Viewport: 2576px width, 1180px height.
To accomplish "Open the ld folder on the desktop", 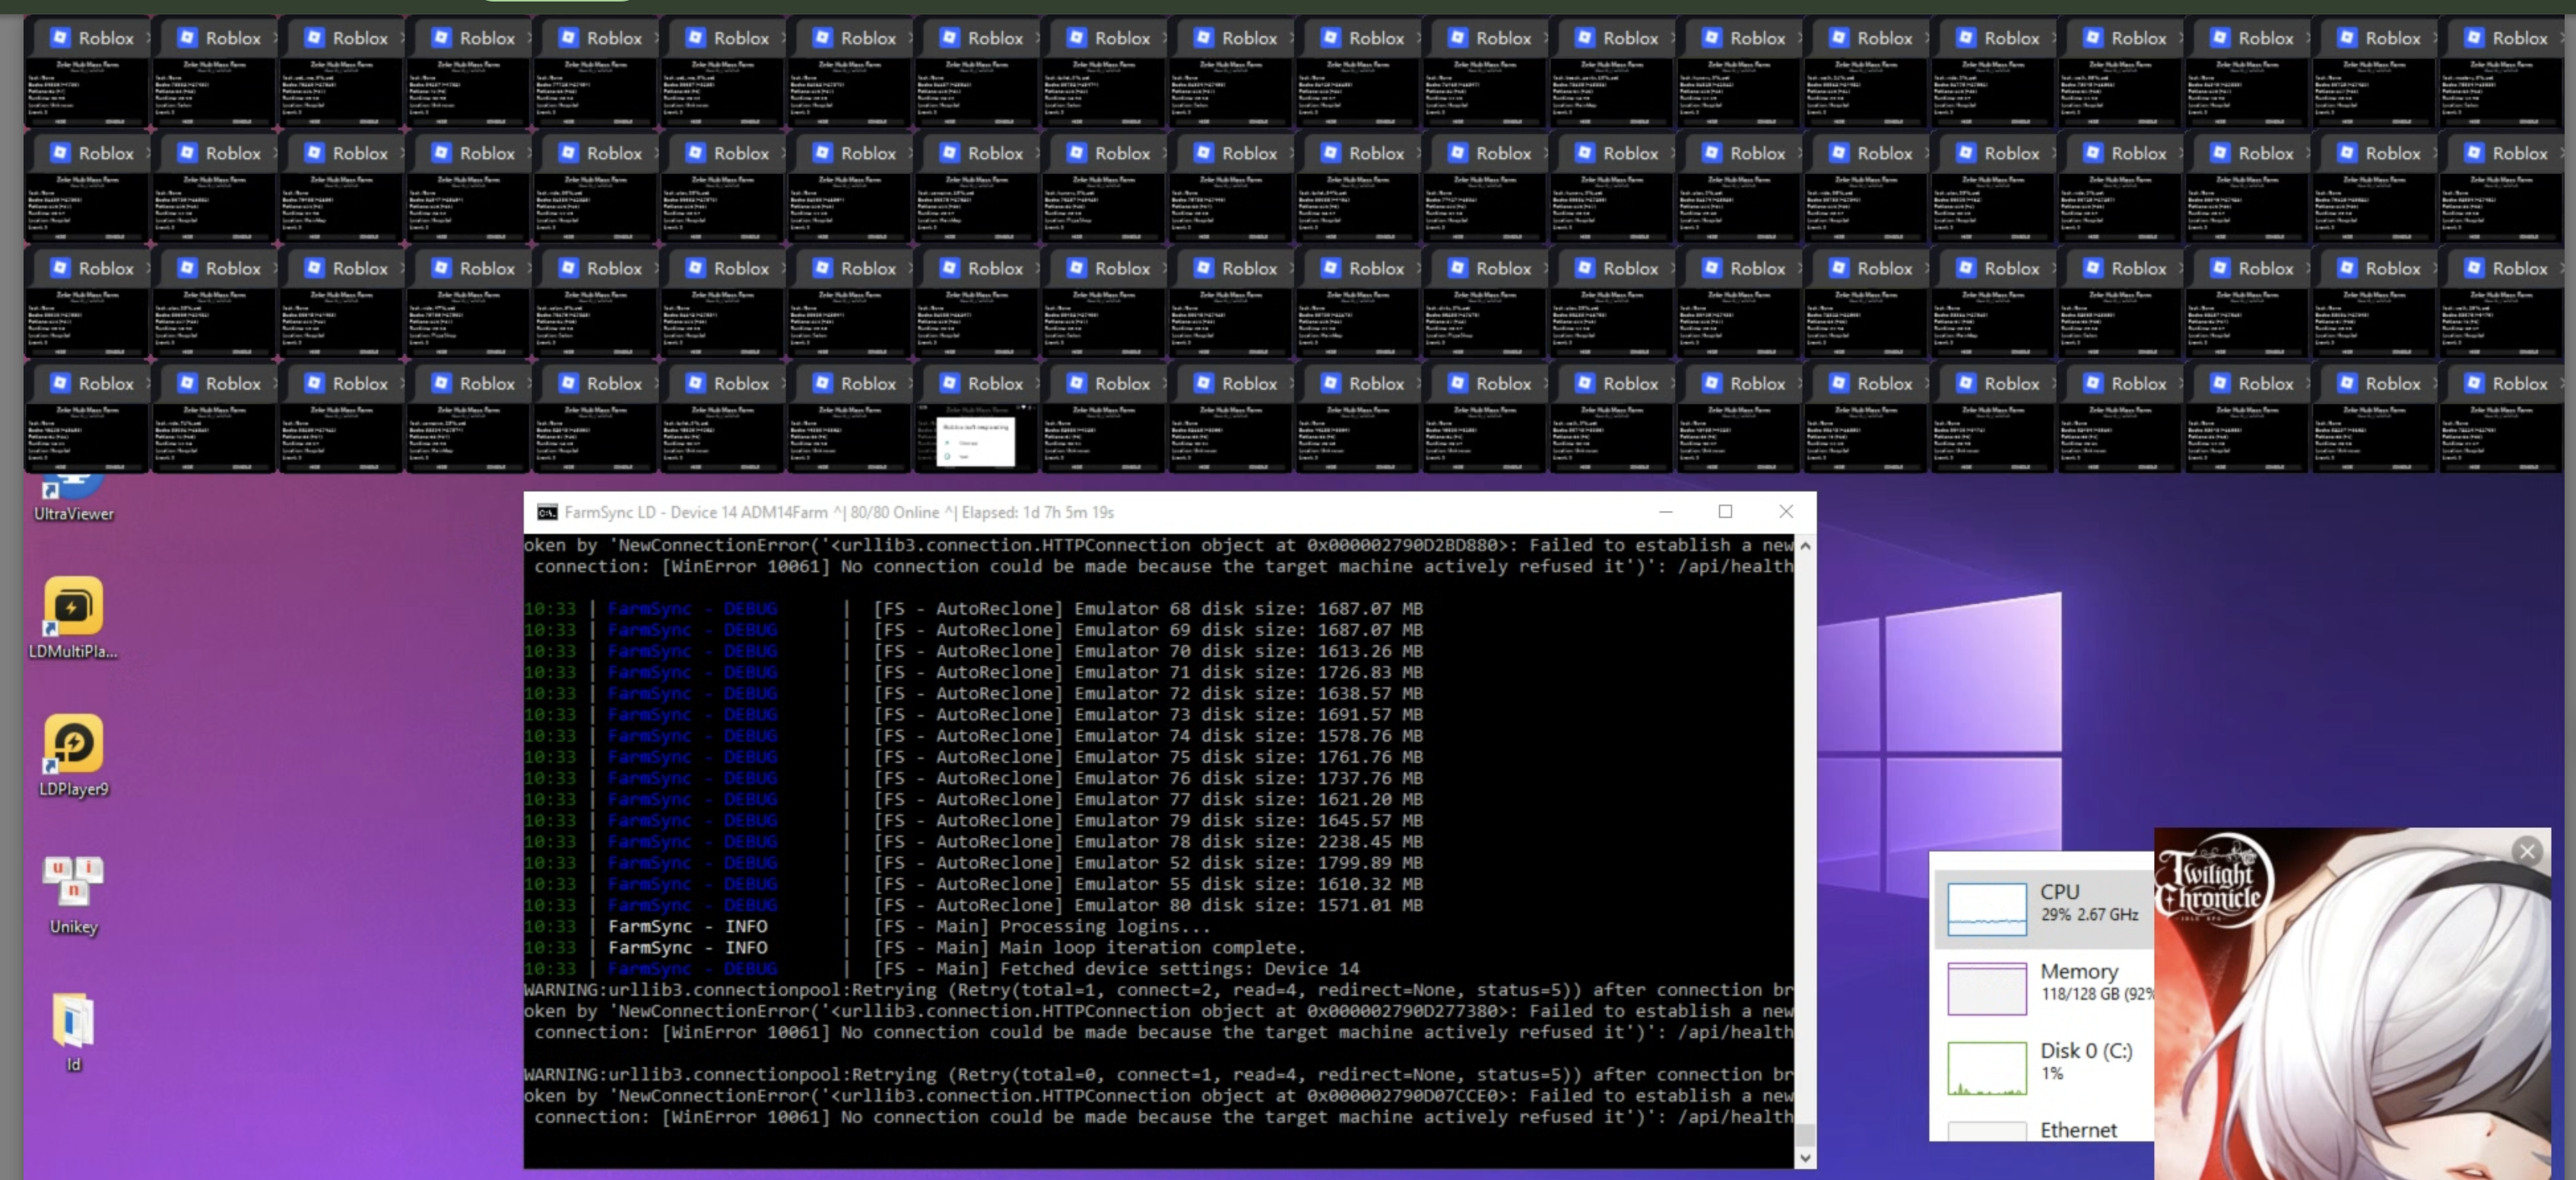I will click(x=73, y=1032).
